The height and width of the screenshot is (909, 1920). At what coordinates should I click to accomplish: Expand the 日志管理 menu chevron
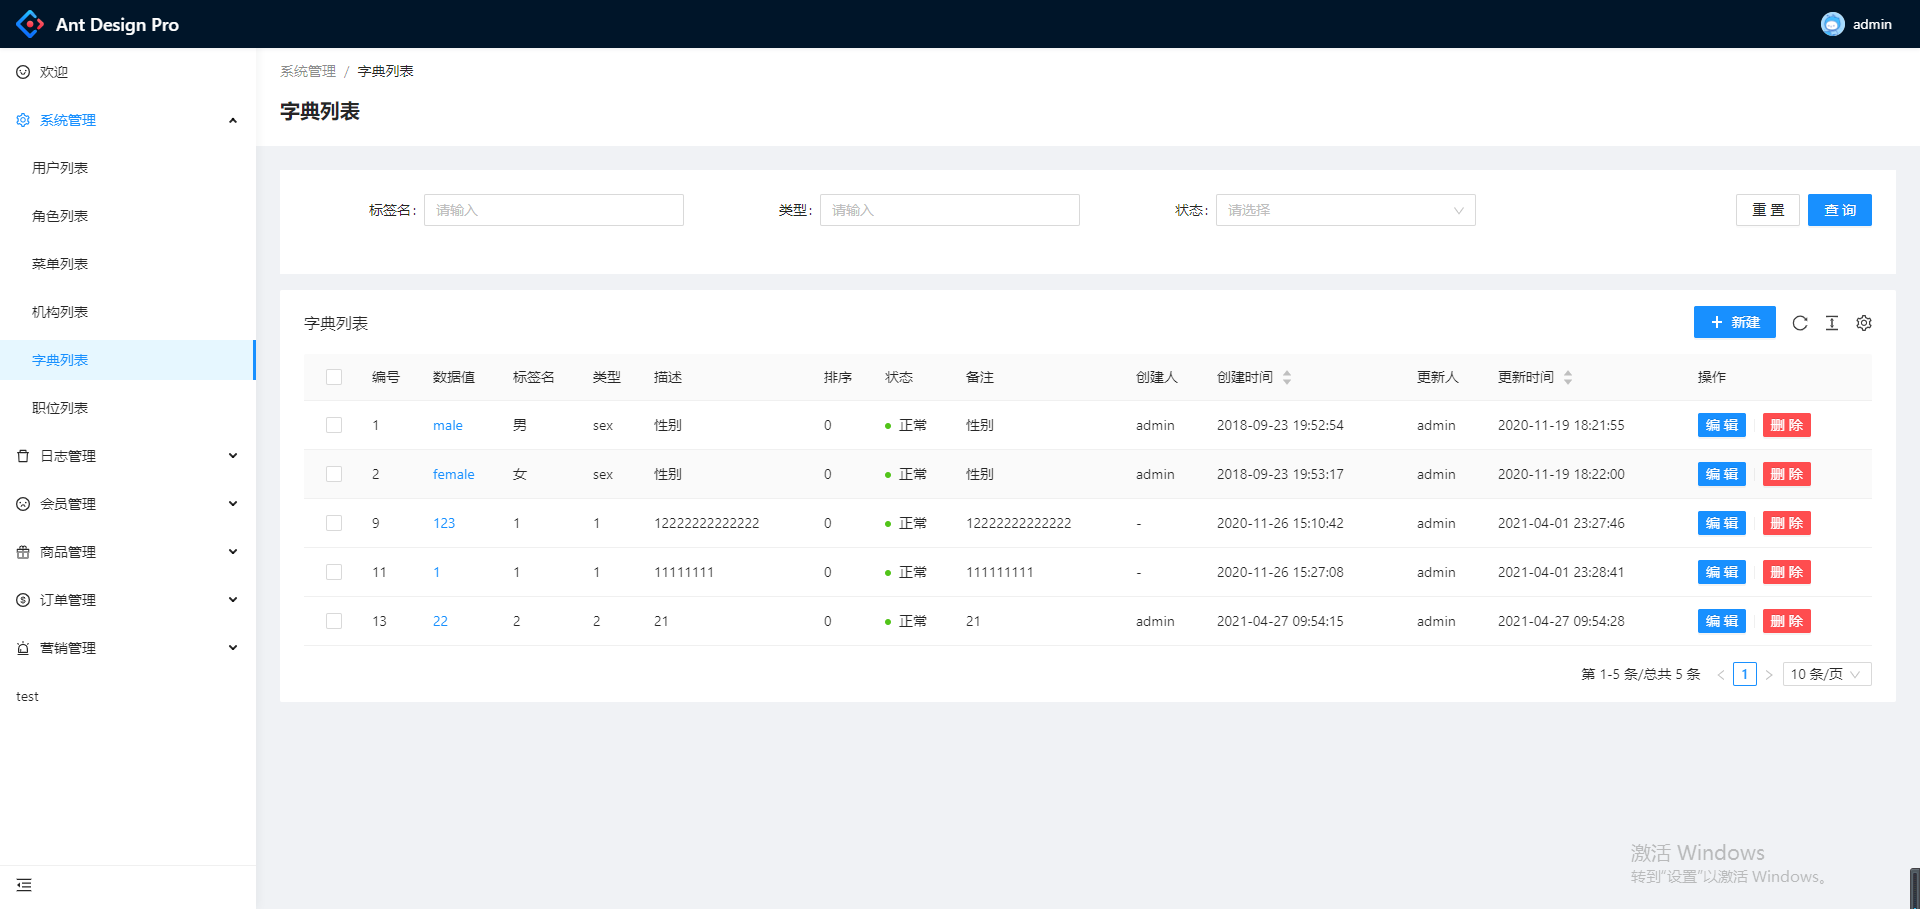click(233, 456)
